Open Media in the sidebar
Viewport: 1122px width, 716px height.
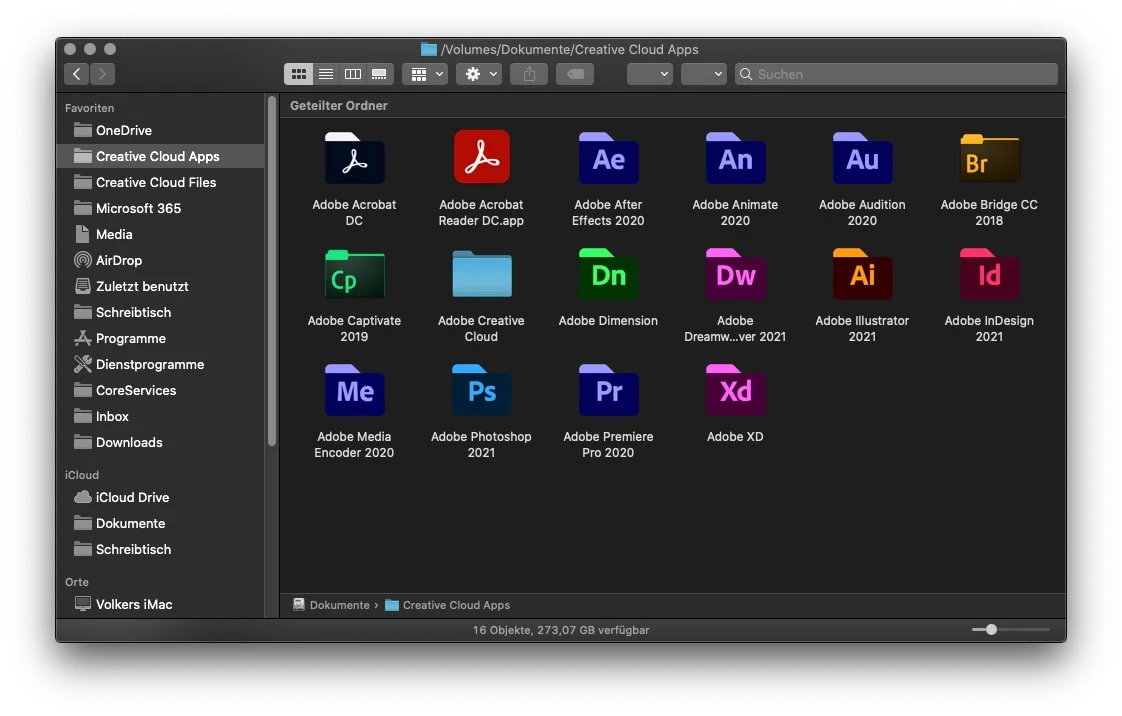click(x=160, y=234)
